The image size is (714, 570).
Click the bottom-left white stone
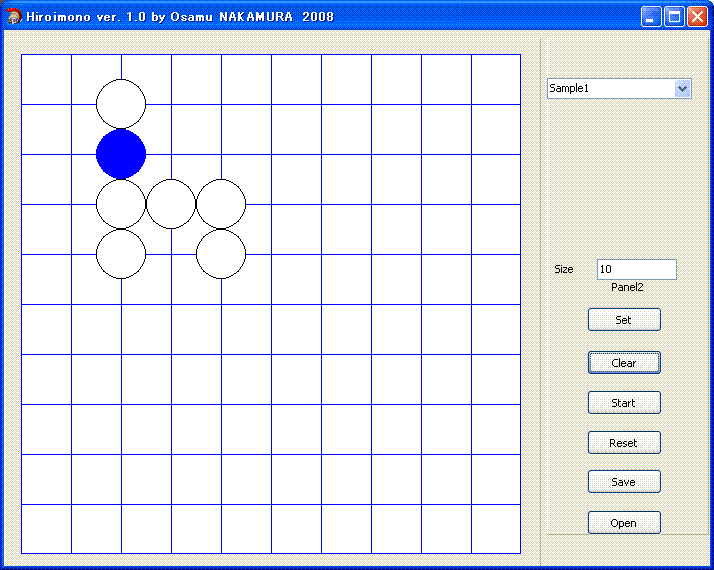[121, 254]
